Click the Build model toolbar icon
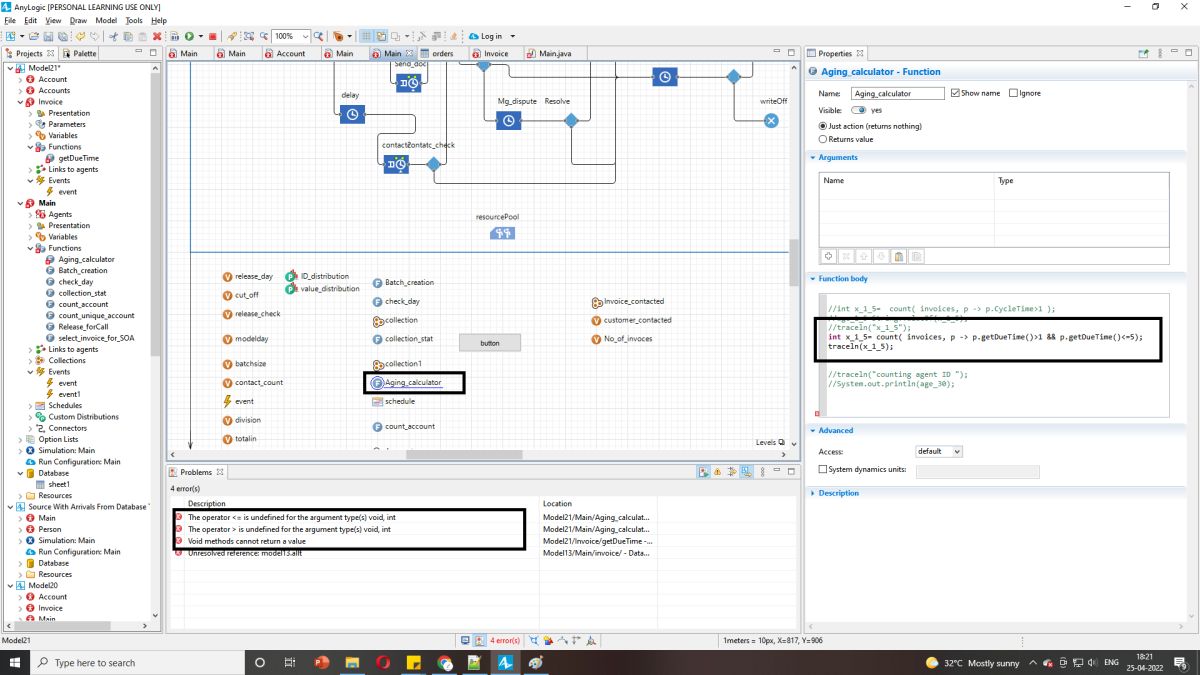The height and width of the screenshot is (675, 1200). click(x=173, y=36)
